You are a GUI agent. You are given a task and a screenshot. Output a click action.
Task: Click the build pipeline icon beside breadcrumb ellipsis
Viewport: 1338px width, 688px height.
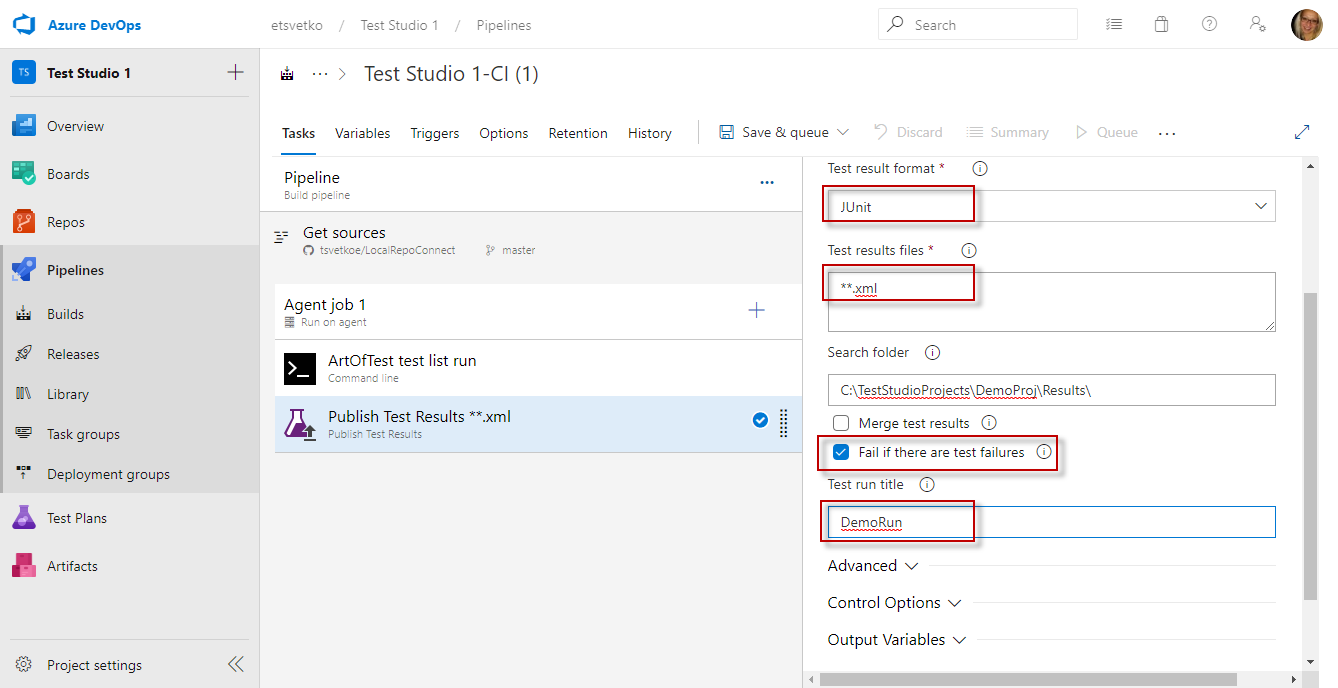(x=288, y=74)
